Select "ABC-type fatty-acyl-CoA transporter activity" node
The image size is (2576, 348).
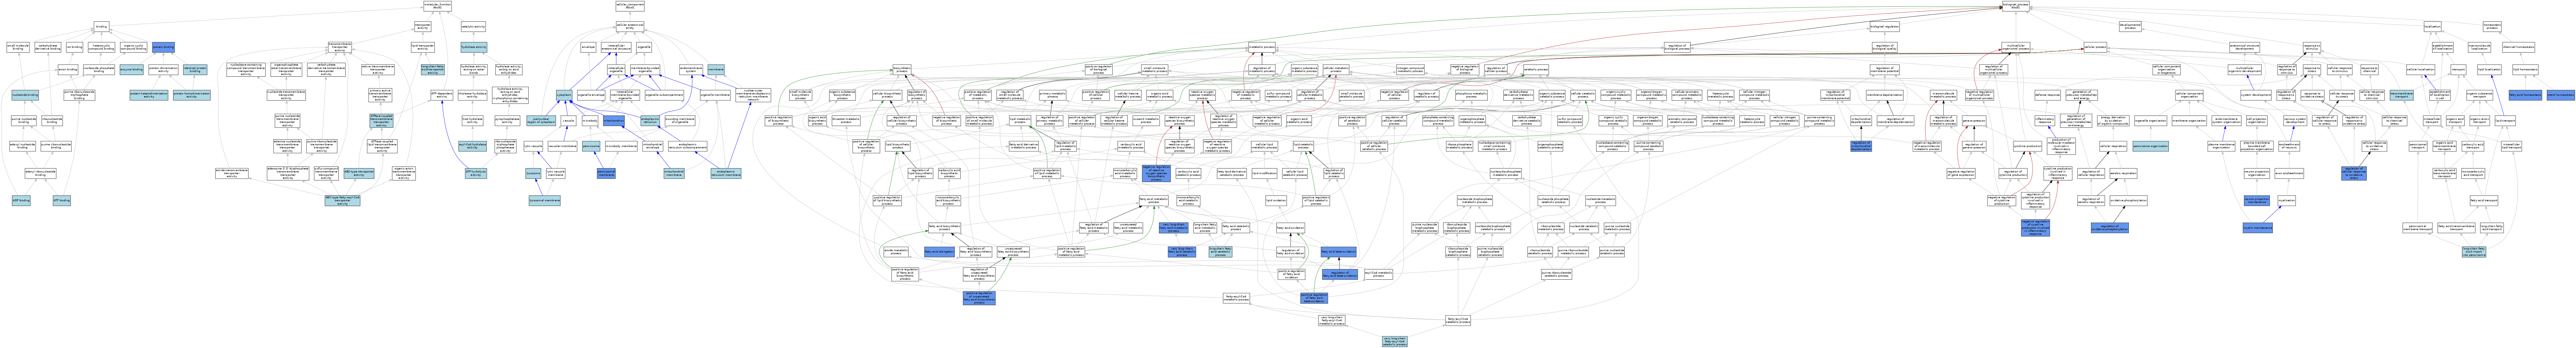342,201
